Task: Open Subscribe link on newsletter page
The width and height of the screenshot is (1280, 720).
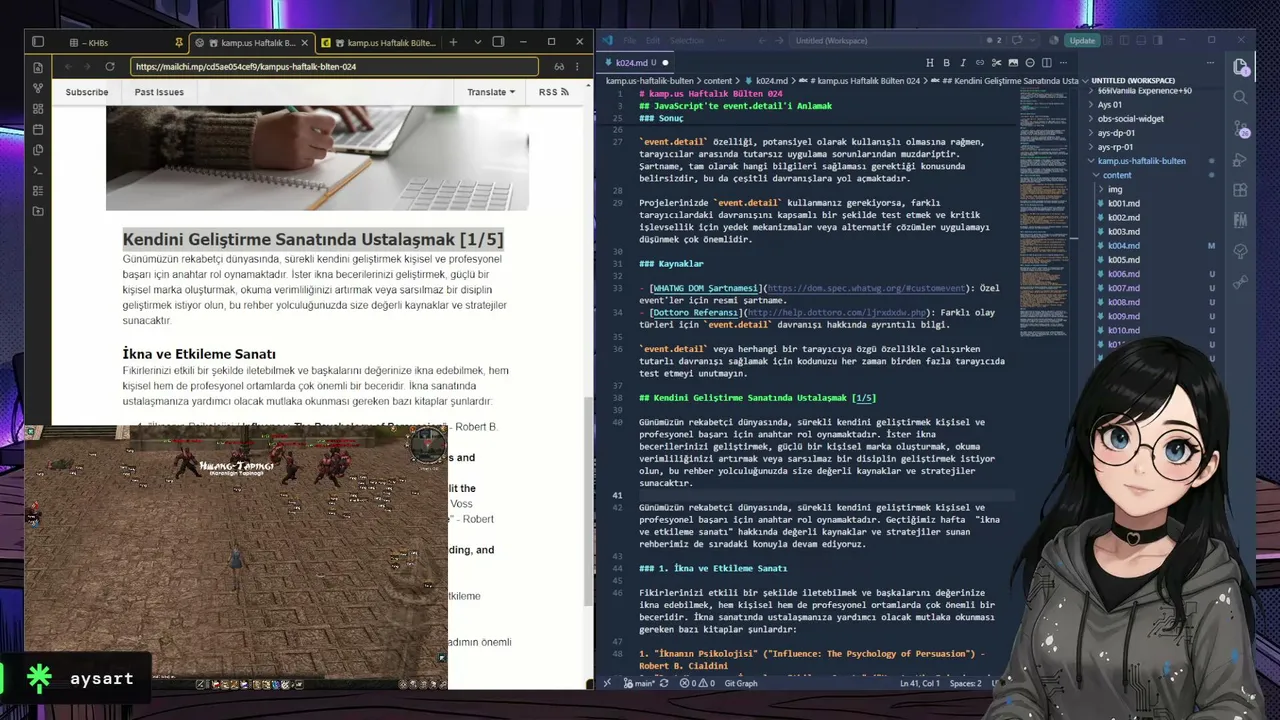Action: pyautogui.click(x=87, y=92)
